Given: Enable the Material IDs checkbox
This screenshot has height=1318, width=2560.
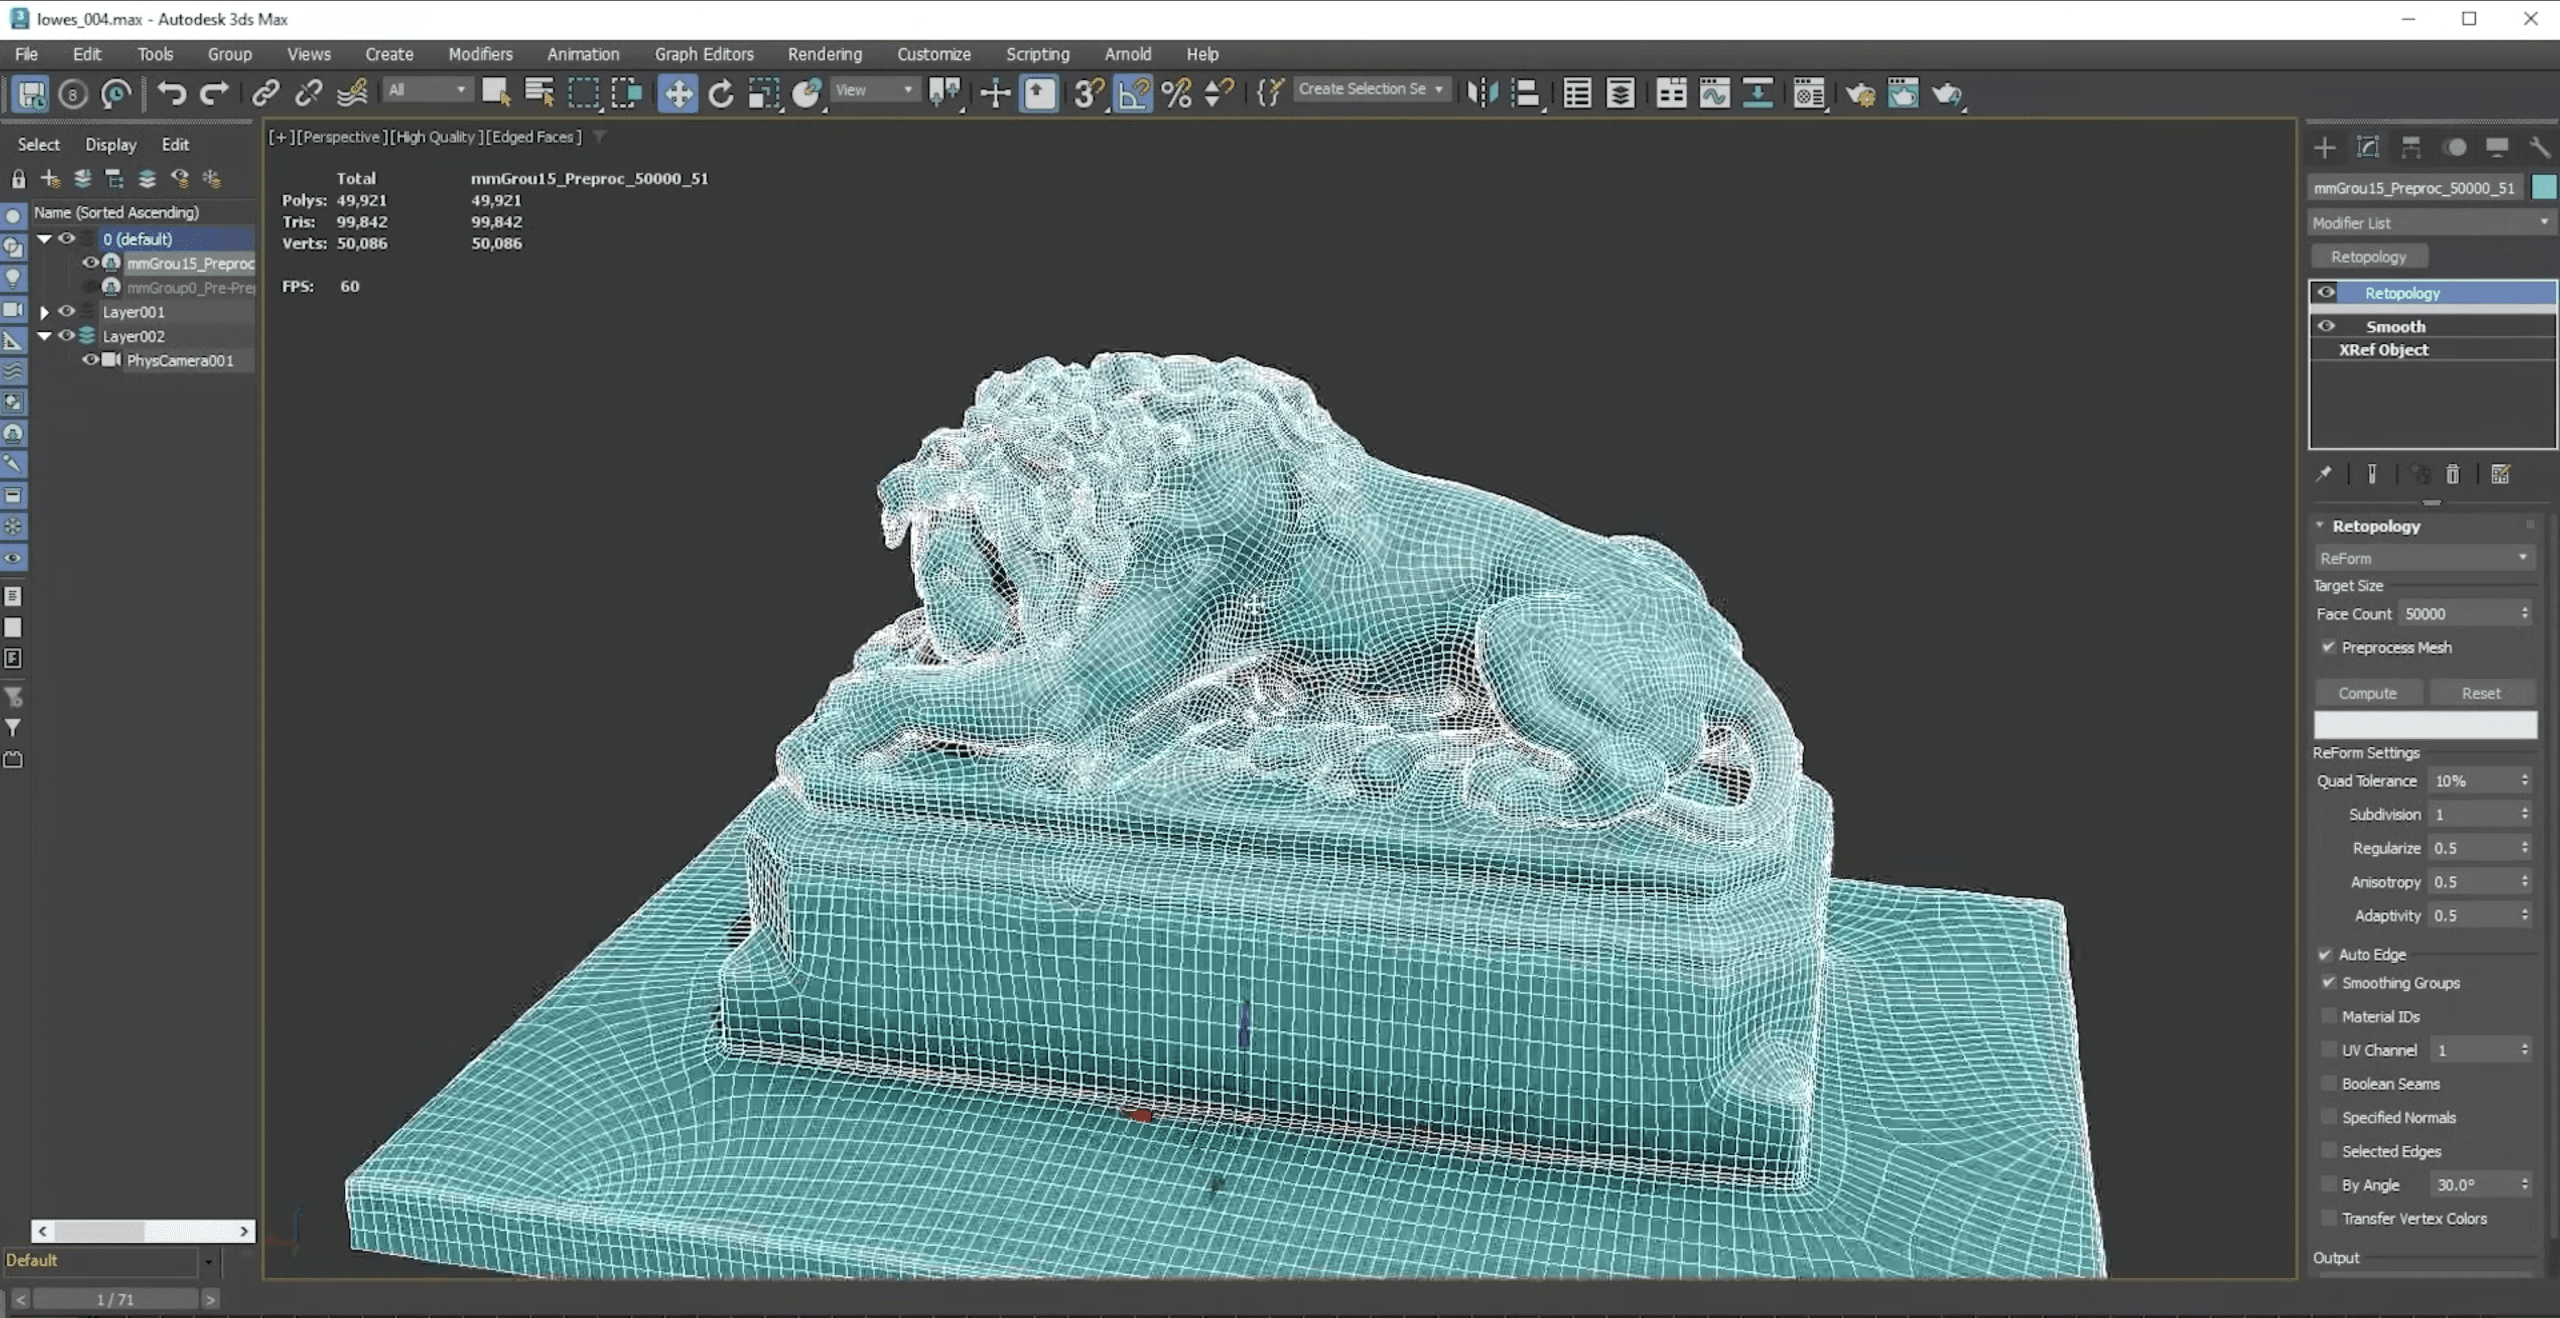Looking at the screenshot, I should 2328,1016.
